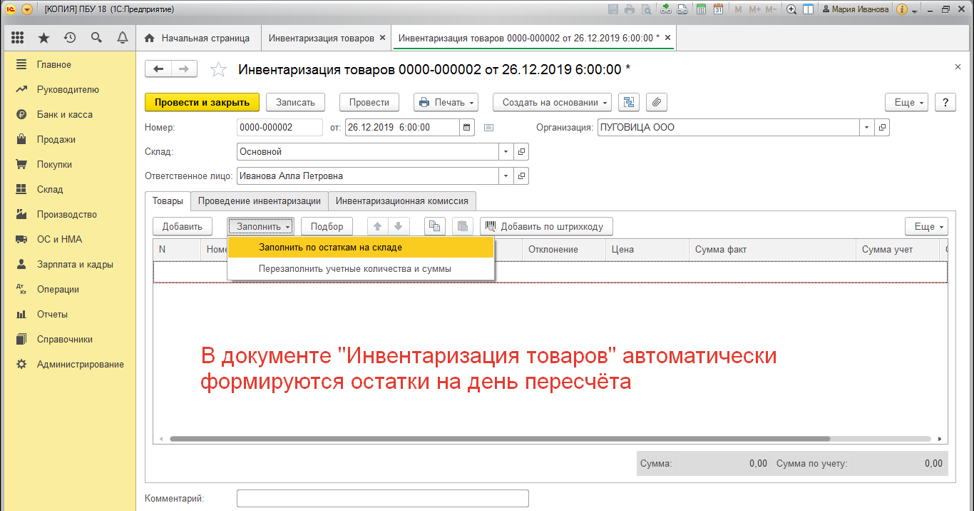Select Перезаполнить учетные количества и суммы
Viewport: 974px width, 511px height.
[x=354, y=269]
